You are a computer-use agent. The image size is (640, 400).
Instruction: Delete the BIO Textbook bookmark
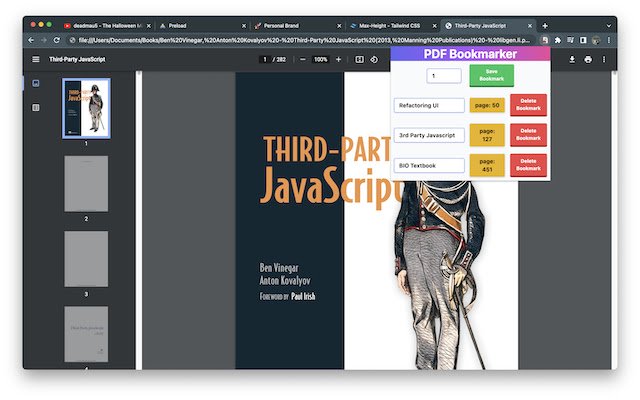(528, 165)
